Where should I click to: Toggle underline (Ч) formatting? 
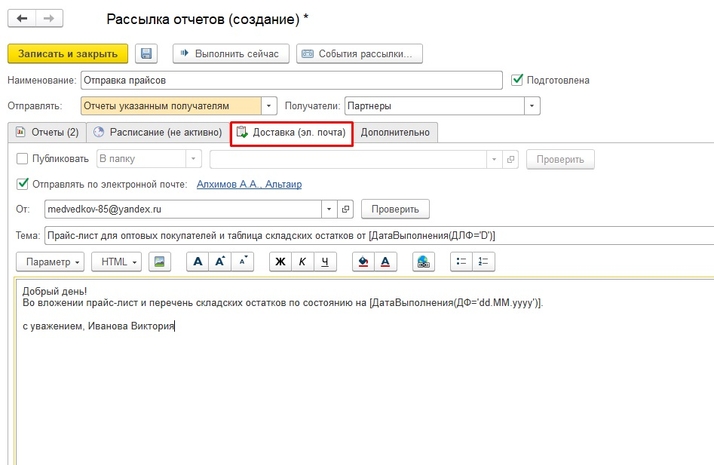pyautogui.click(x=325, y=262)
